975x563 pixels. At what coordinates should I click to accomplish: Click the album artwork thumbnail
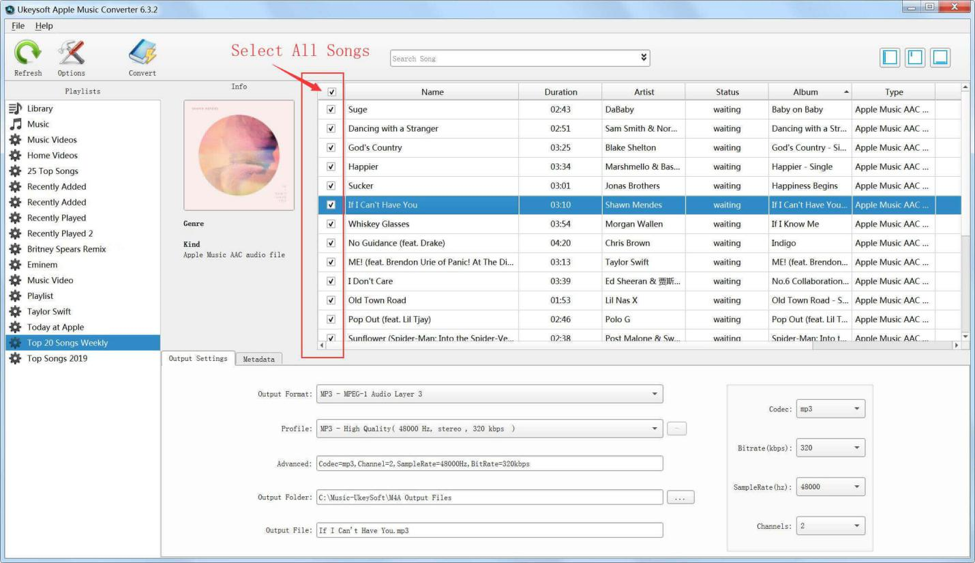[239, 156]
